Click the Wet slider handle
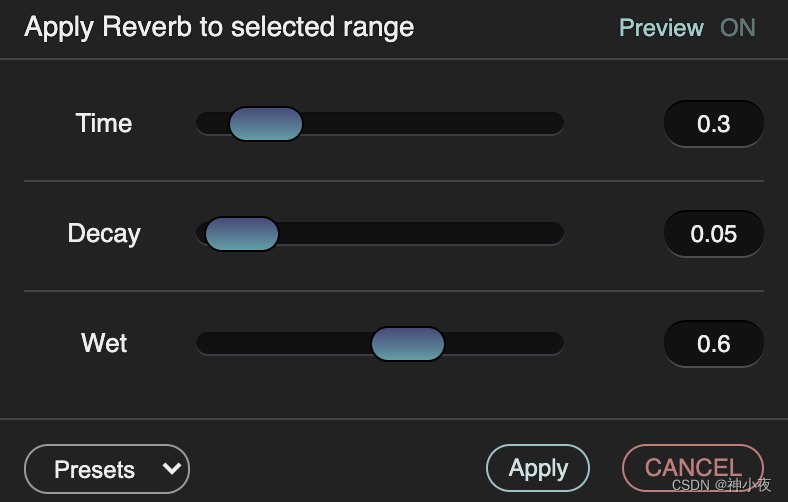The height and width of the screenshot is (502, 788). [x=408, y=344]
